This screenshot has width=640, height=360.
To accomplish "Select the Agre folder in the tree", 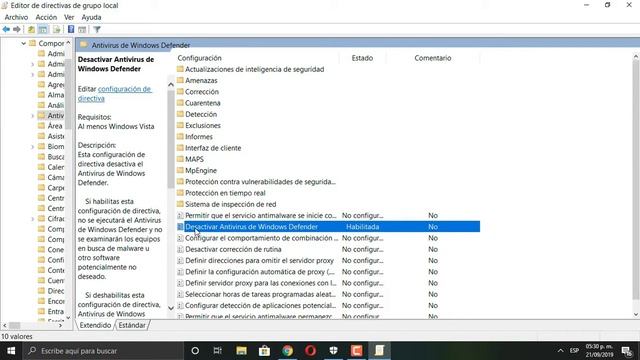I will click(51, 84).
